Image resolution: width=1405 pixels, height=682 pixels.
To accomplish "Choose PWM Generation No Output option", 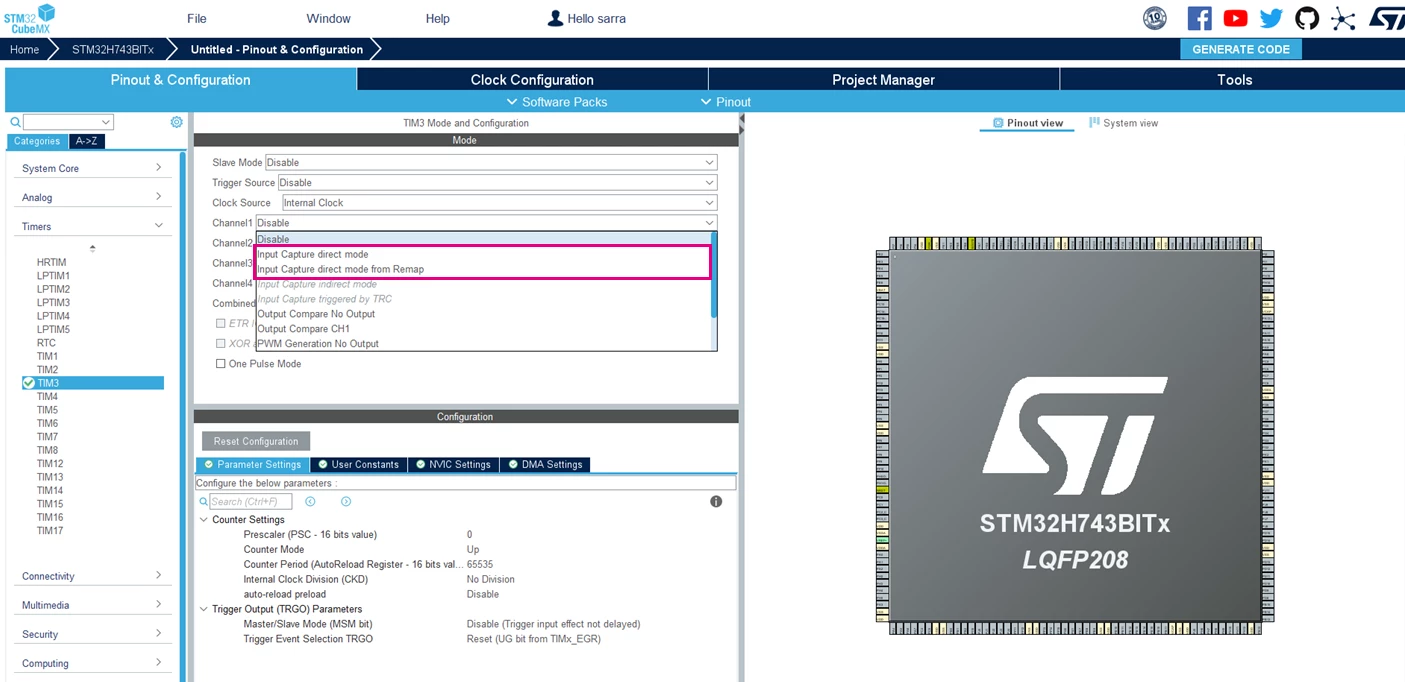I will pos(484,343).
